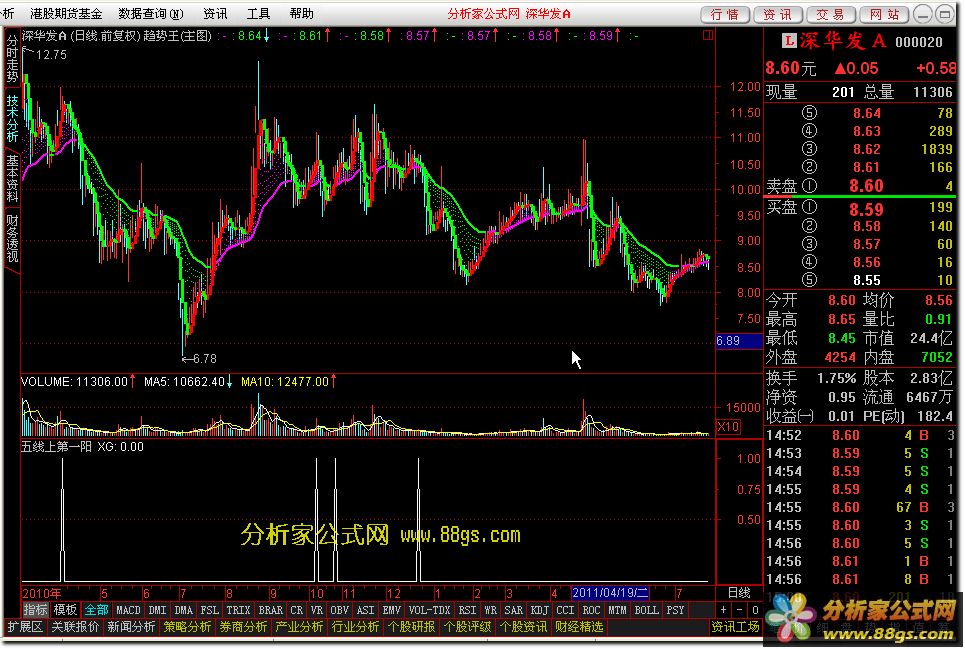965x649 pixels.
Task: Choose the FSL indicator
Action: (209, 610)
